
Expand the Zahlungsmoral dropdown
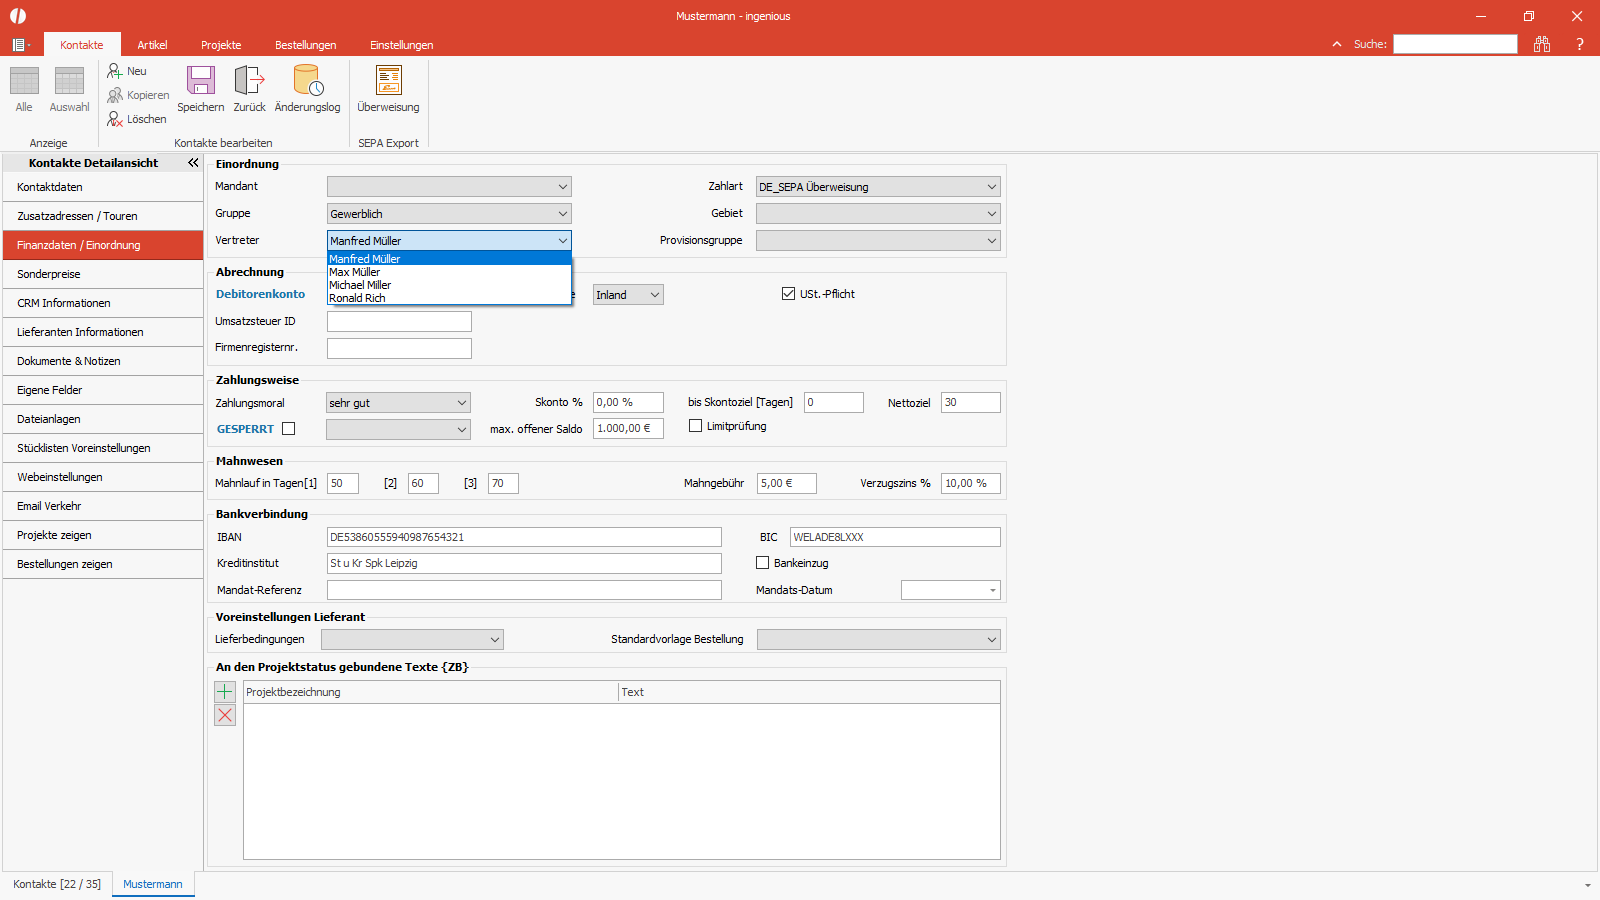pyautogui.click(x=398, y=403)
